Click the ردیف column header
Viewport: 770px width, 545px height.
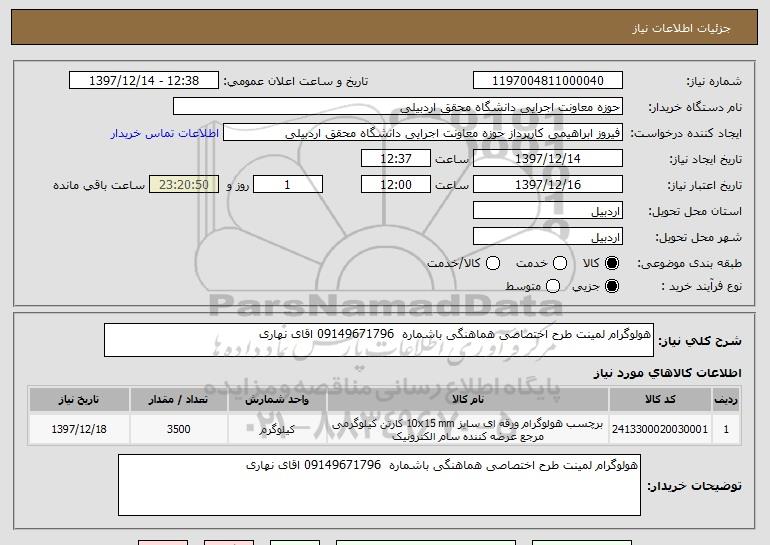click(726, 400)
